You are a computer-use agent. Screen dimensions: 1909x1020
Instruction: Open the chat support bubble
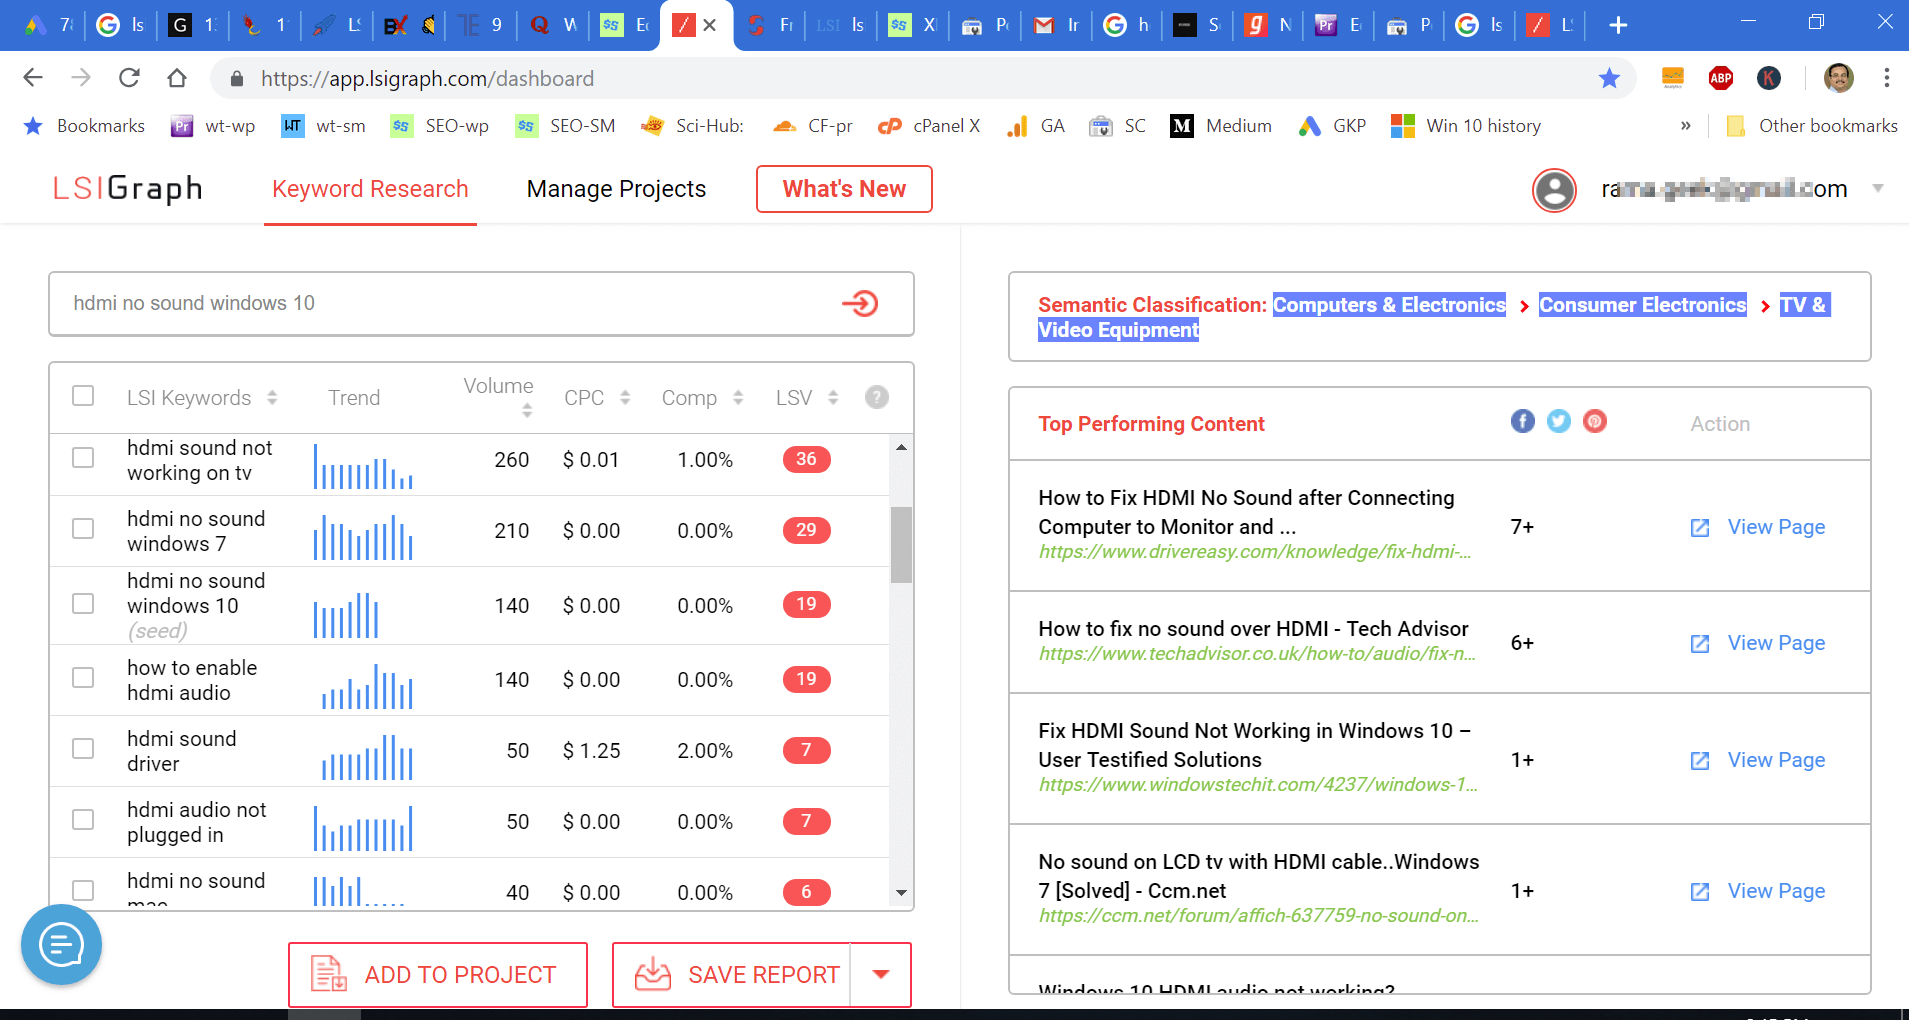pyautogui.click(x=62, y=944)
